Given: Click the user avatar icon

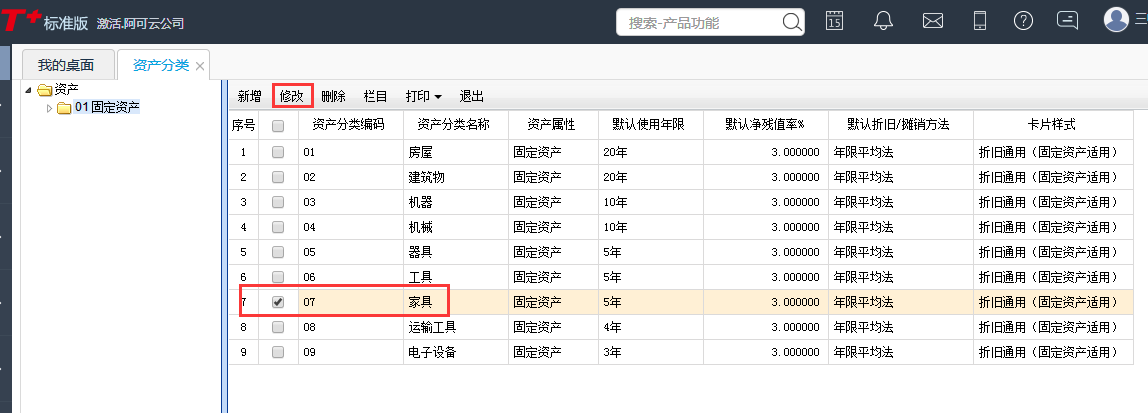Looking at the screenshot, I should 1116,20.
